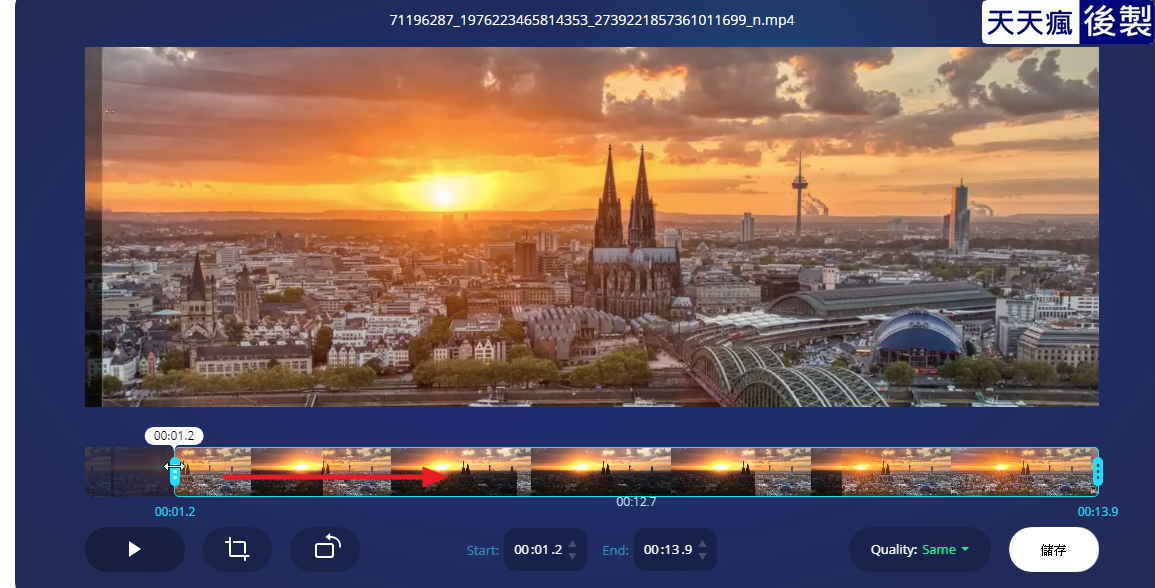Viewport: 1155px width, 588px height.
Task: Click the 00:13.9 end time label
Action: (1098, 511)
